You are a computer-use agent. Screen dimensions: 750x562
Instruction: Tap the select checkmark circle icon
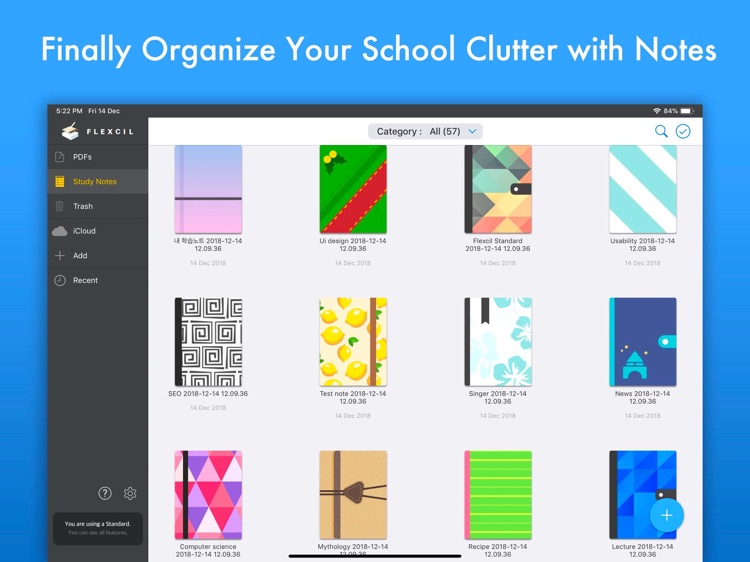pos(683,131)
